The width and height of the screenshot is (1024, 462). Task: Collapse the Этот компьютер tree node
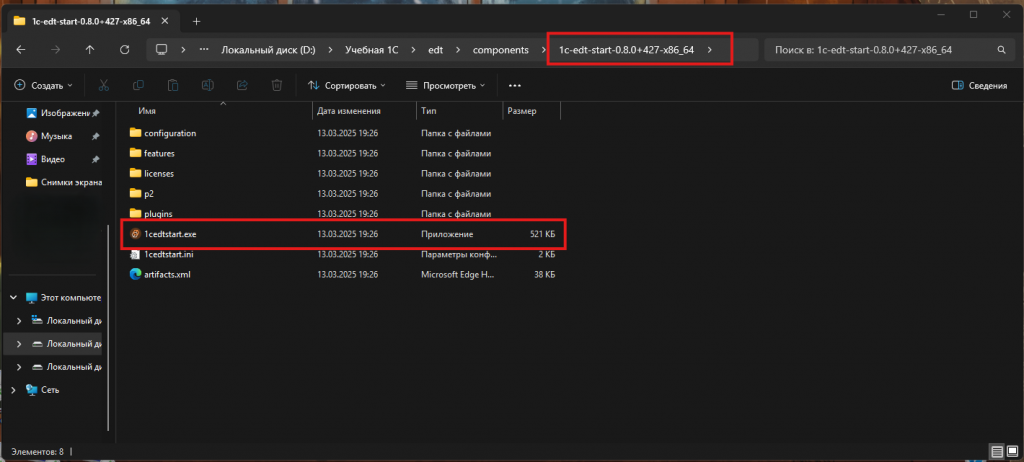point(14,297)
